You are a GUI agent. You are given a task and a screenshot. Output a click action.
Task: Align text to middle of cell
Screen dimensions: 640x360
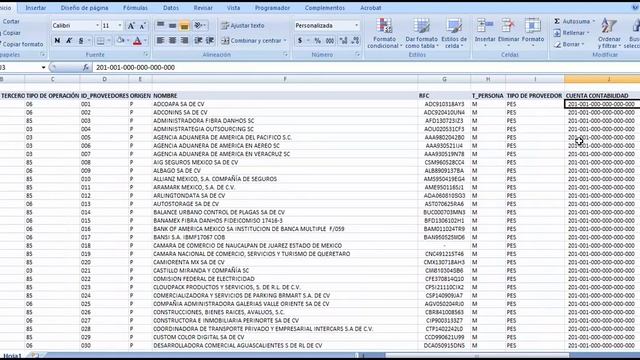pos(172,26)
